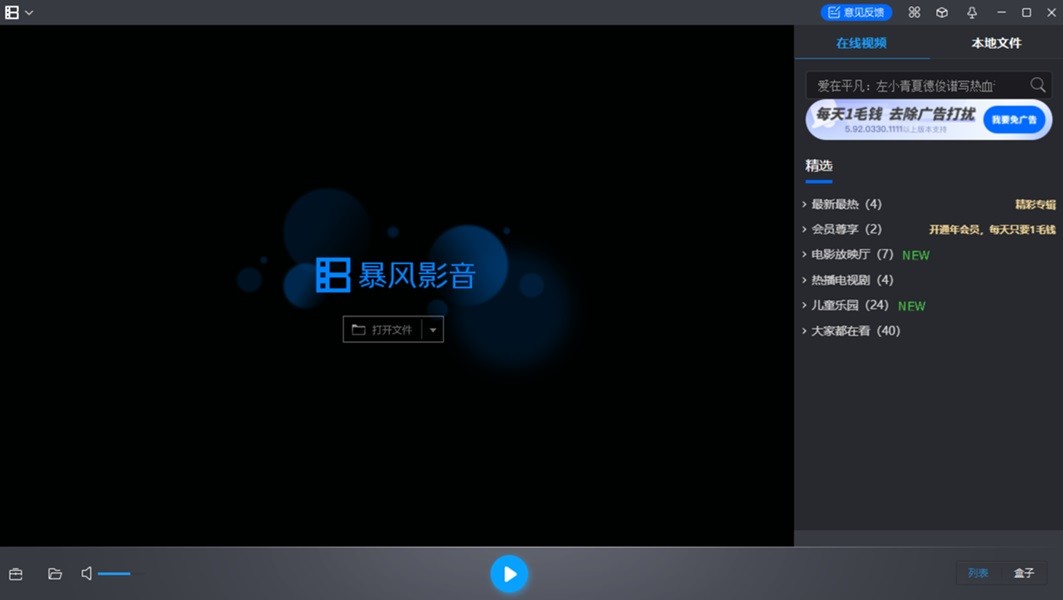Toggle the 盒子 panel

(1024, 573)
